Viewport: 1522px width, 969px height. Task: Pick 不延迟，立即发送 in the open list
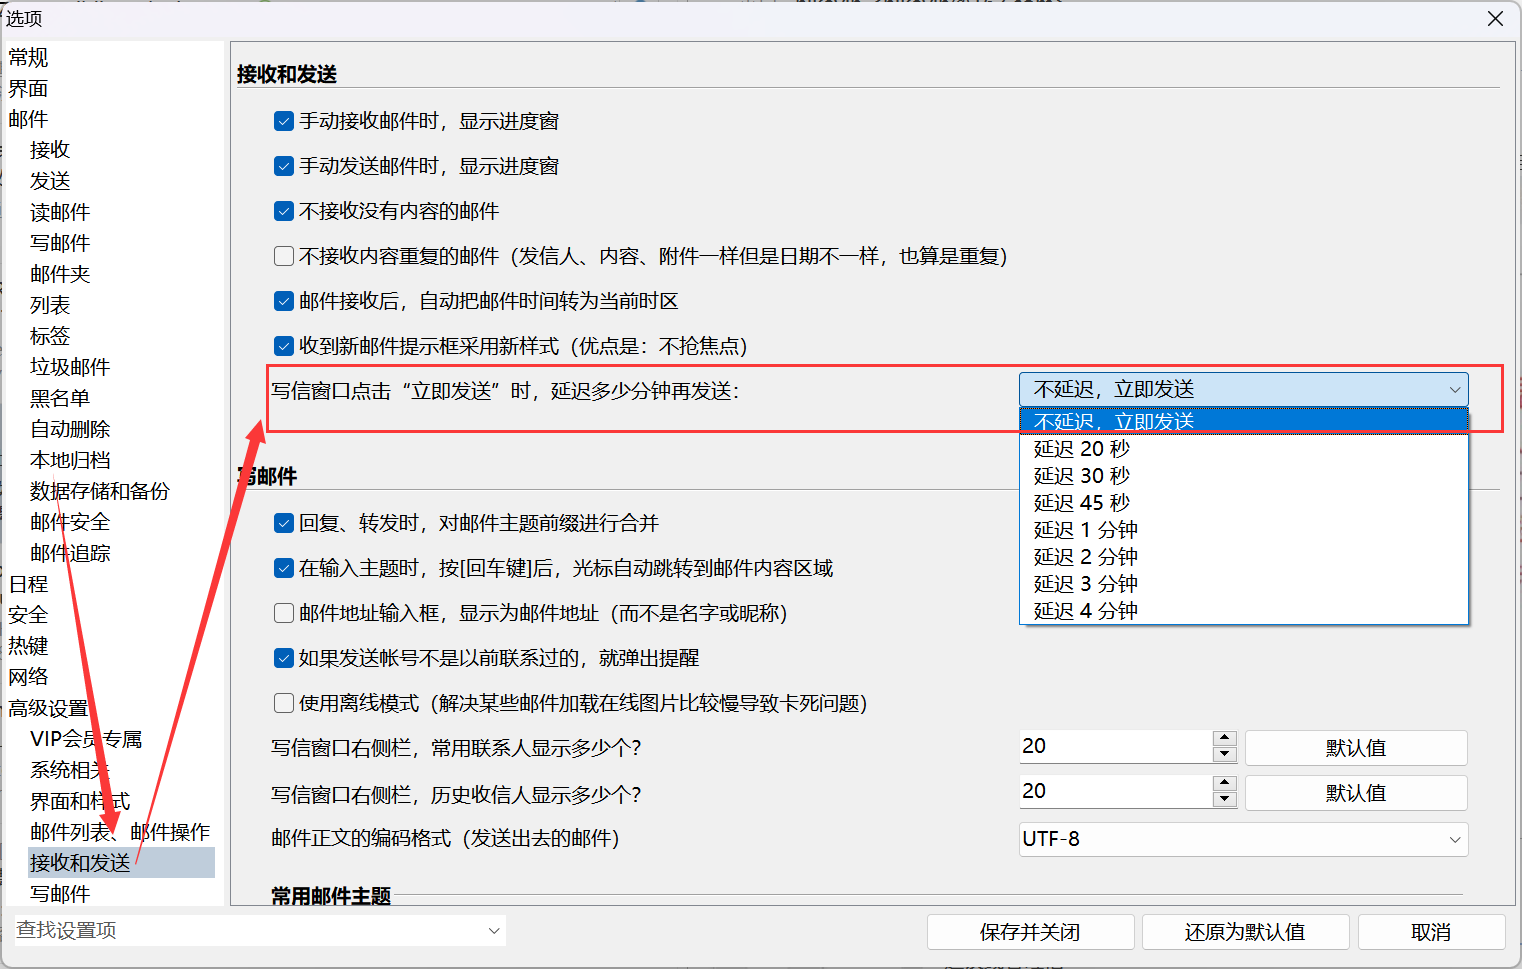(1244, 421)
